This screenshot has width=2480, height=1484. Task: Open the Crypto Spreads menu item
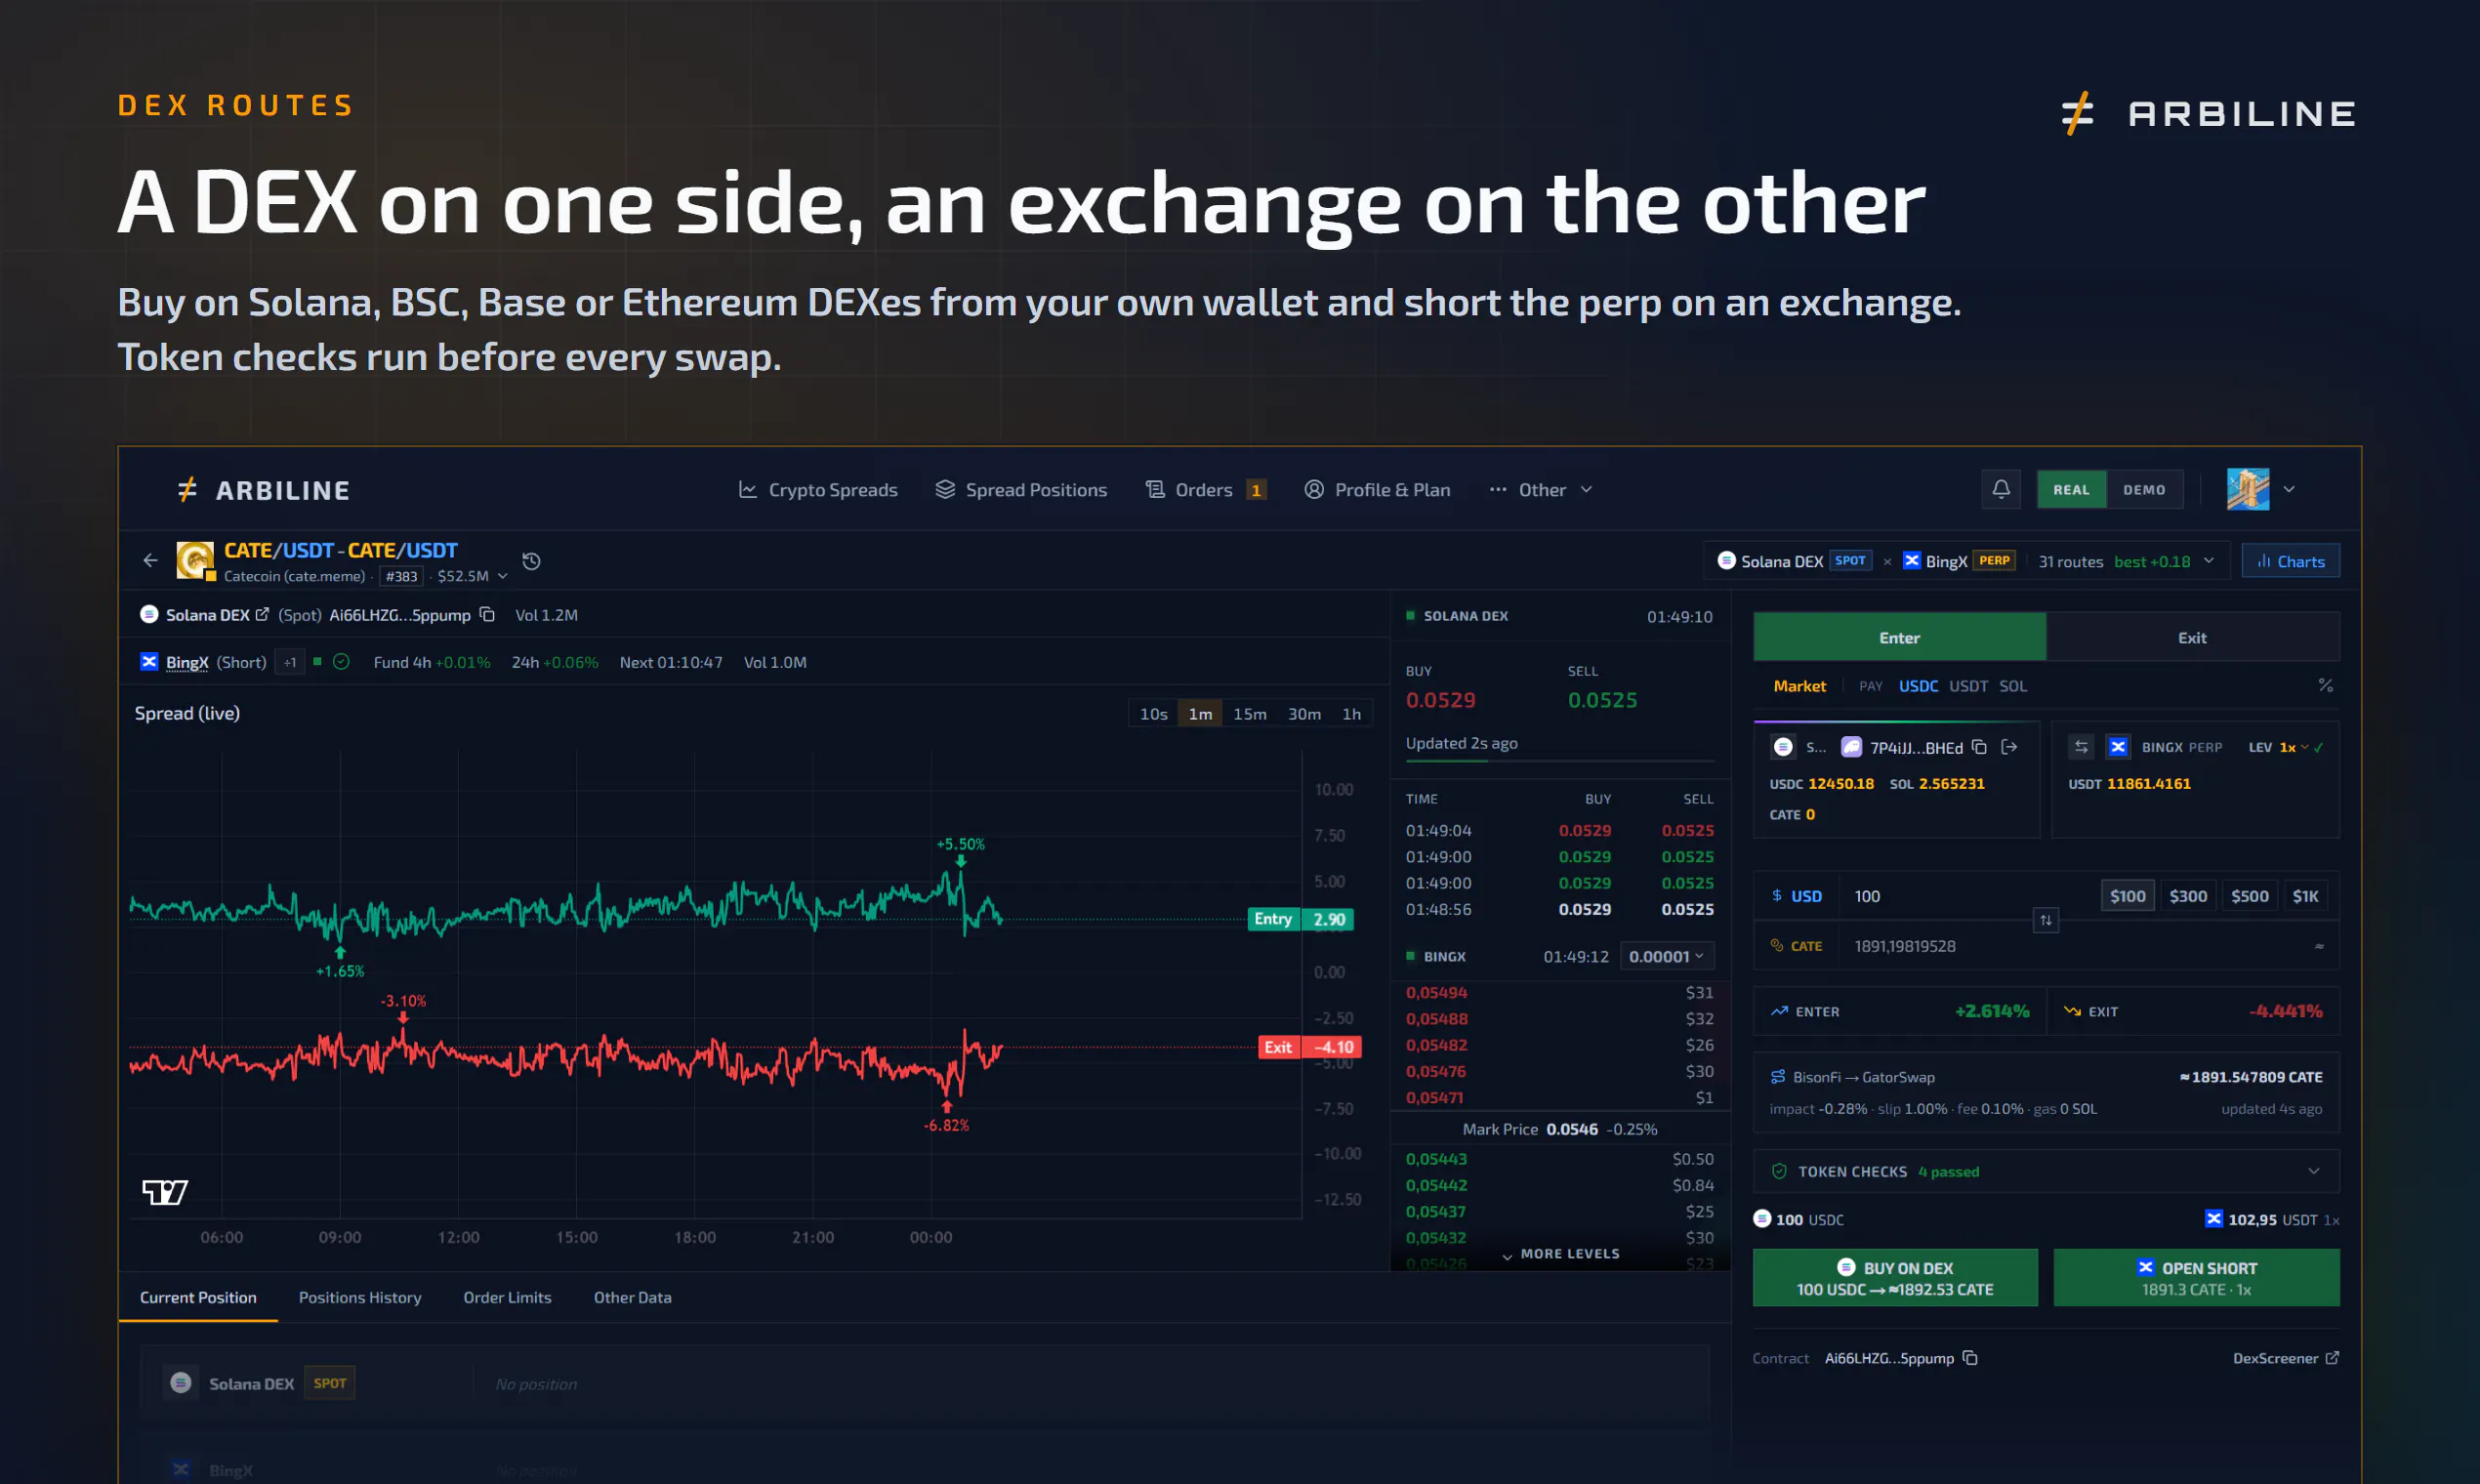(x=817, y=489)
